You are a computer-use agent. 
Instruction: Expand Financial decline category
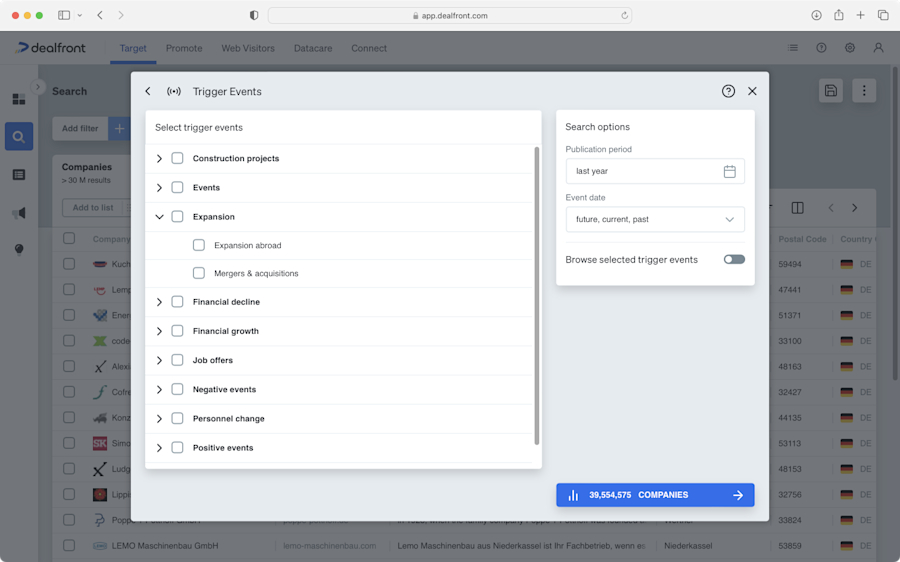pos(159,302)
